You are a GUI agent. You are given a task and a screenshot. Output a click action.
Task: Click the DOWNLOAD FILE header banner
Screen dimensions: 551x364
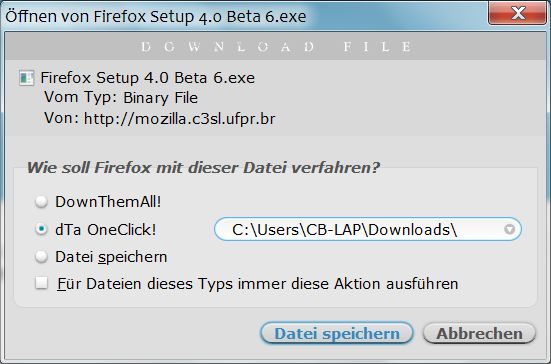(x=276, y=46)
